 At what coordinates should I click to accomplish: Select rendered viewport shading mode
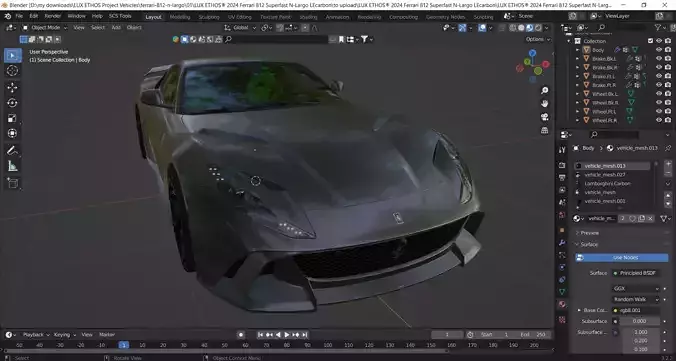538,28
